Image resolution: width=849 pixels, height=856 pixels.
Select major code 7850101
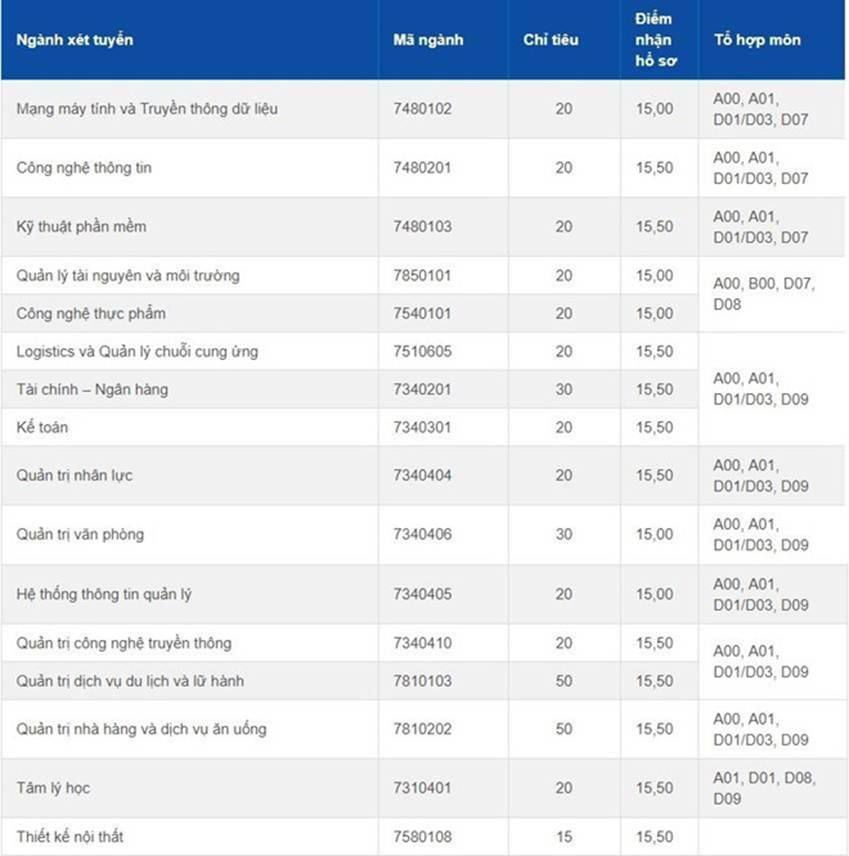pos(422,275)
